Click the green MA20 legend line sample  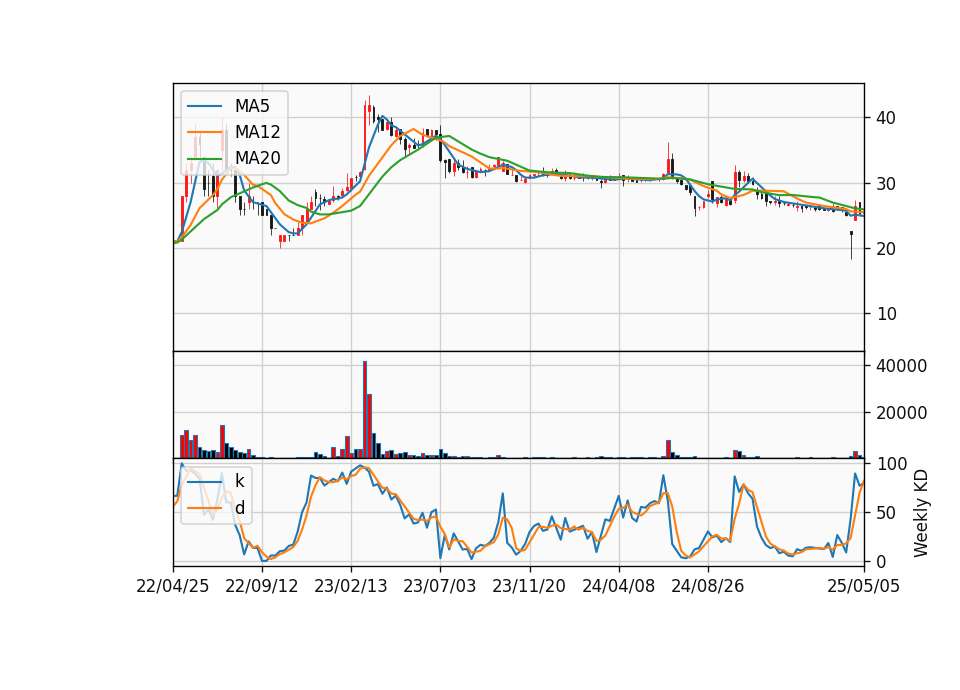204,158
